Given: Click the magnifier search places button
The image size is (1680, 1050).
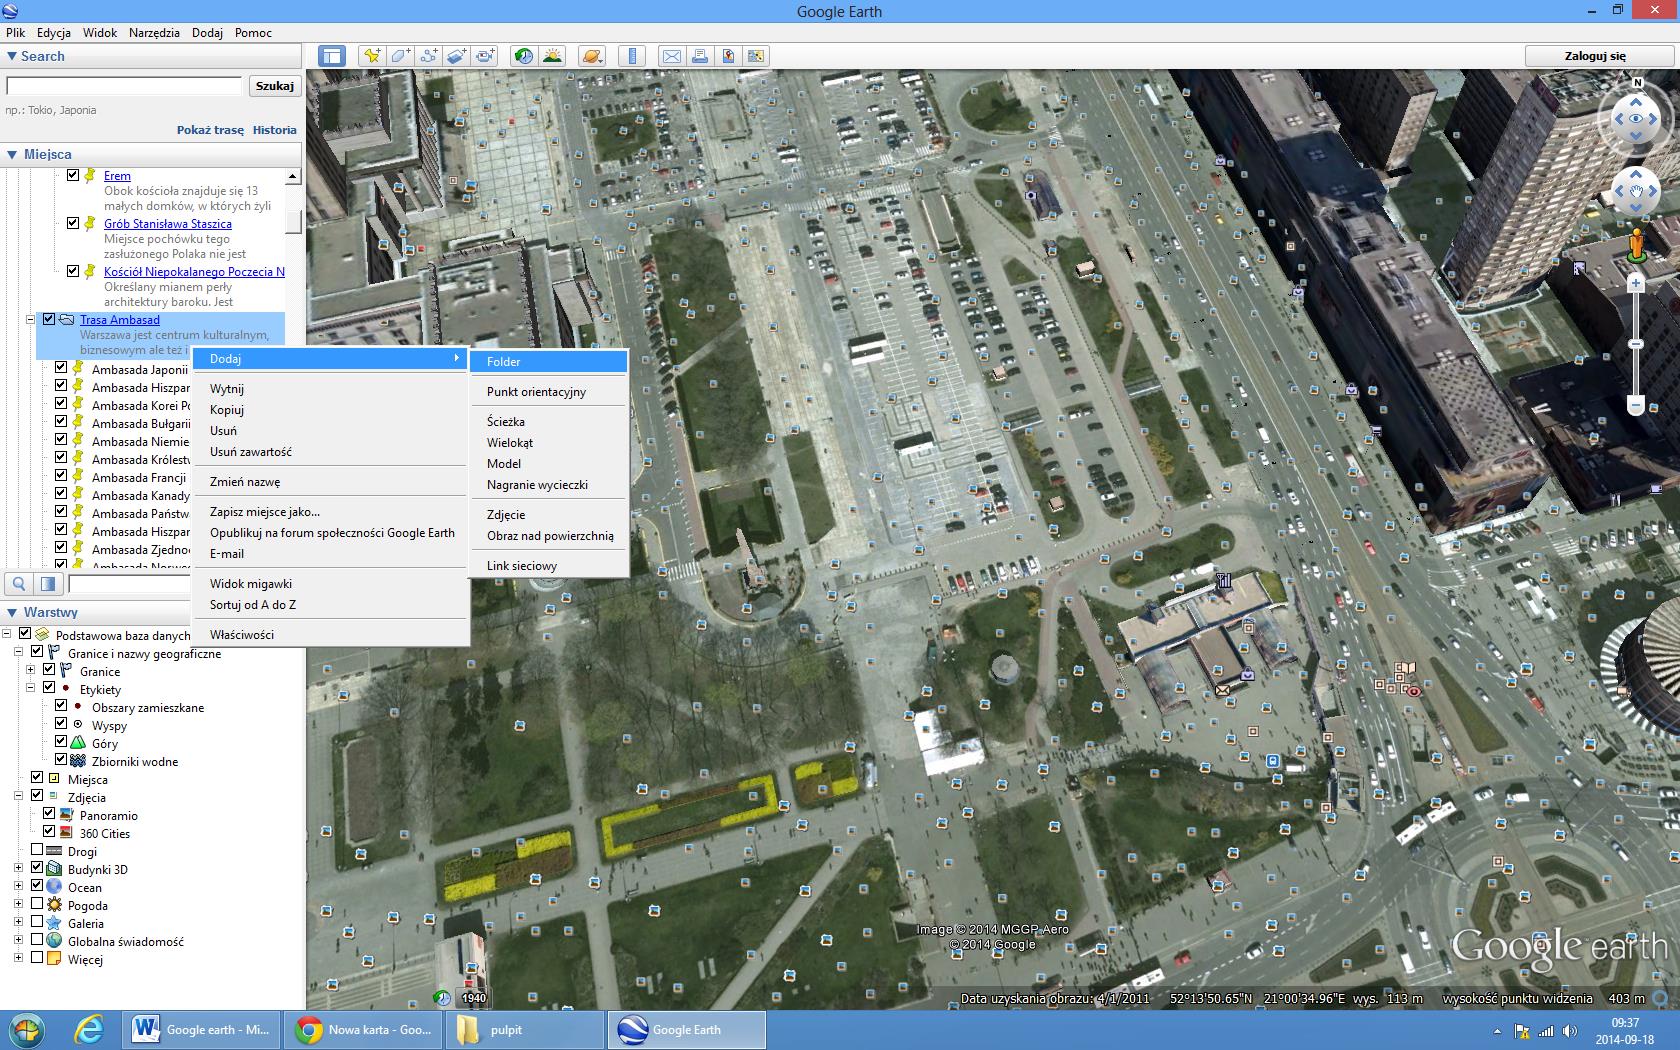Looking at the screenshot, I should coord(18,584).
